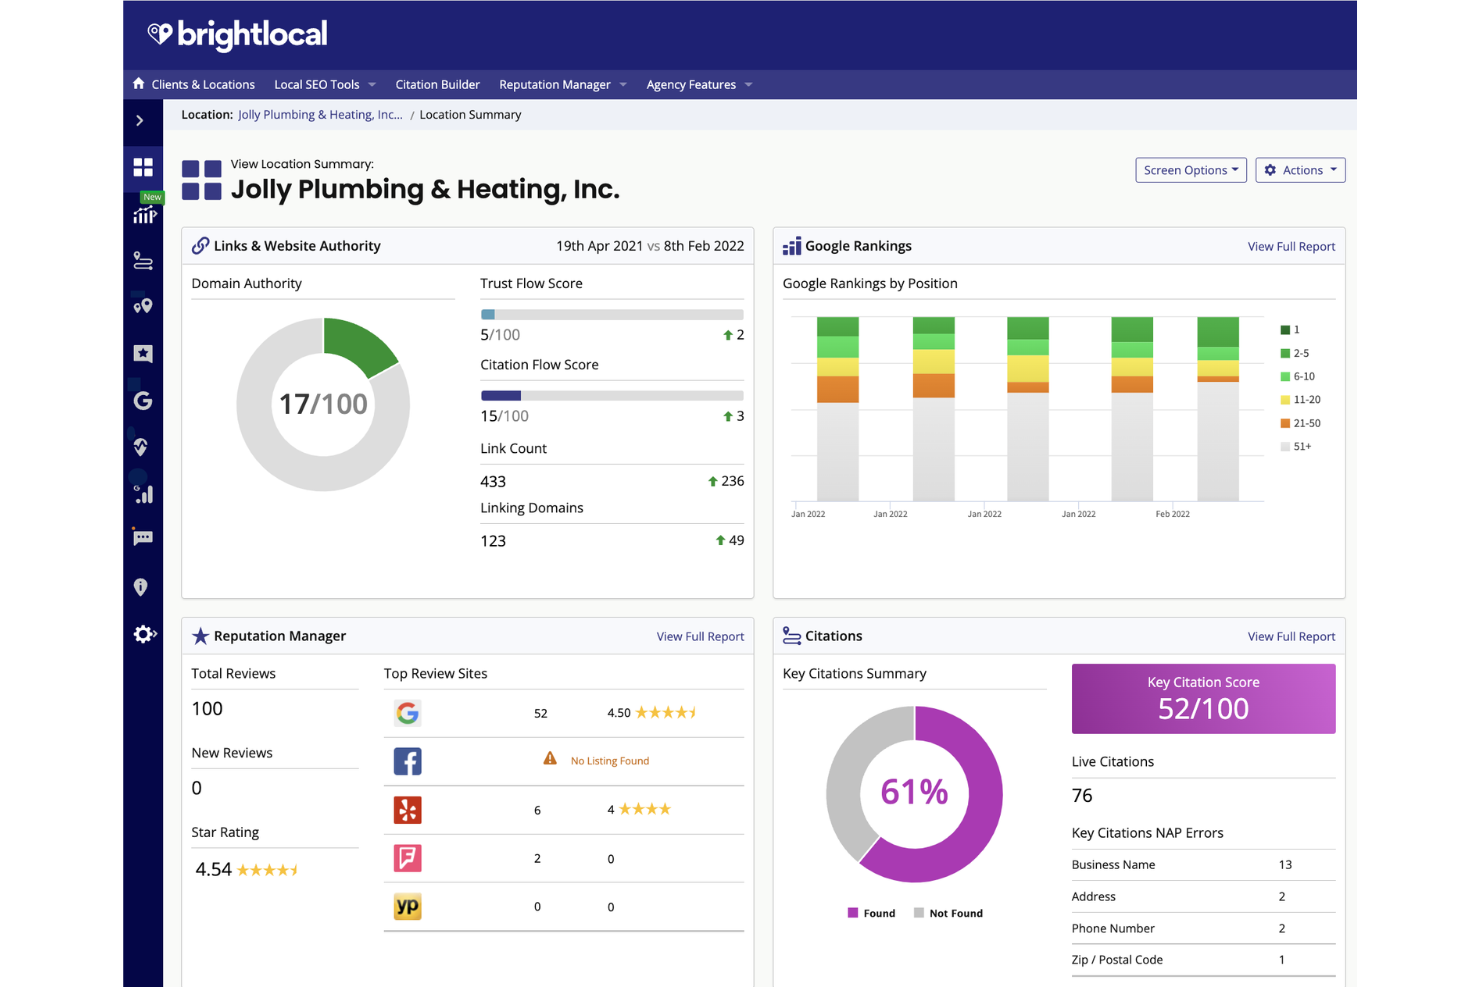Click the Phone Number NAP errors row
The width and height of the screenshot is (1480, 987).
(1203, 929)
